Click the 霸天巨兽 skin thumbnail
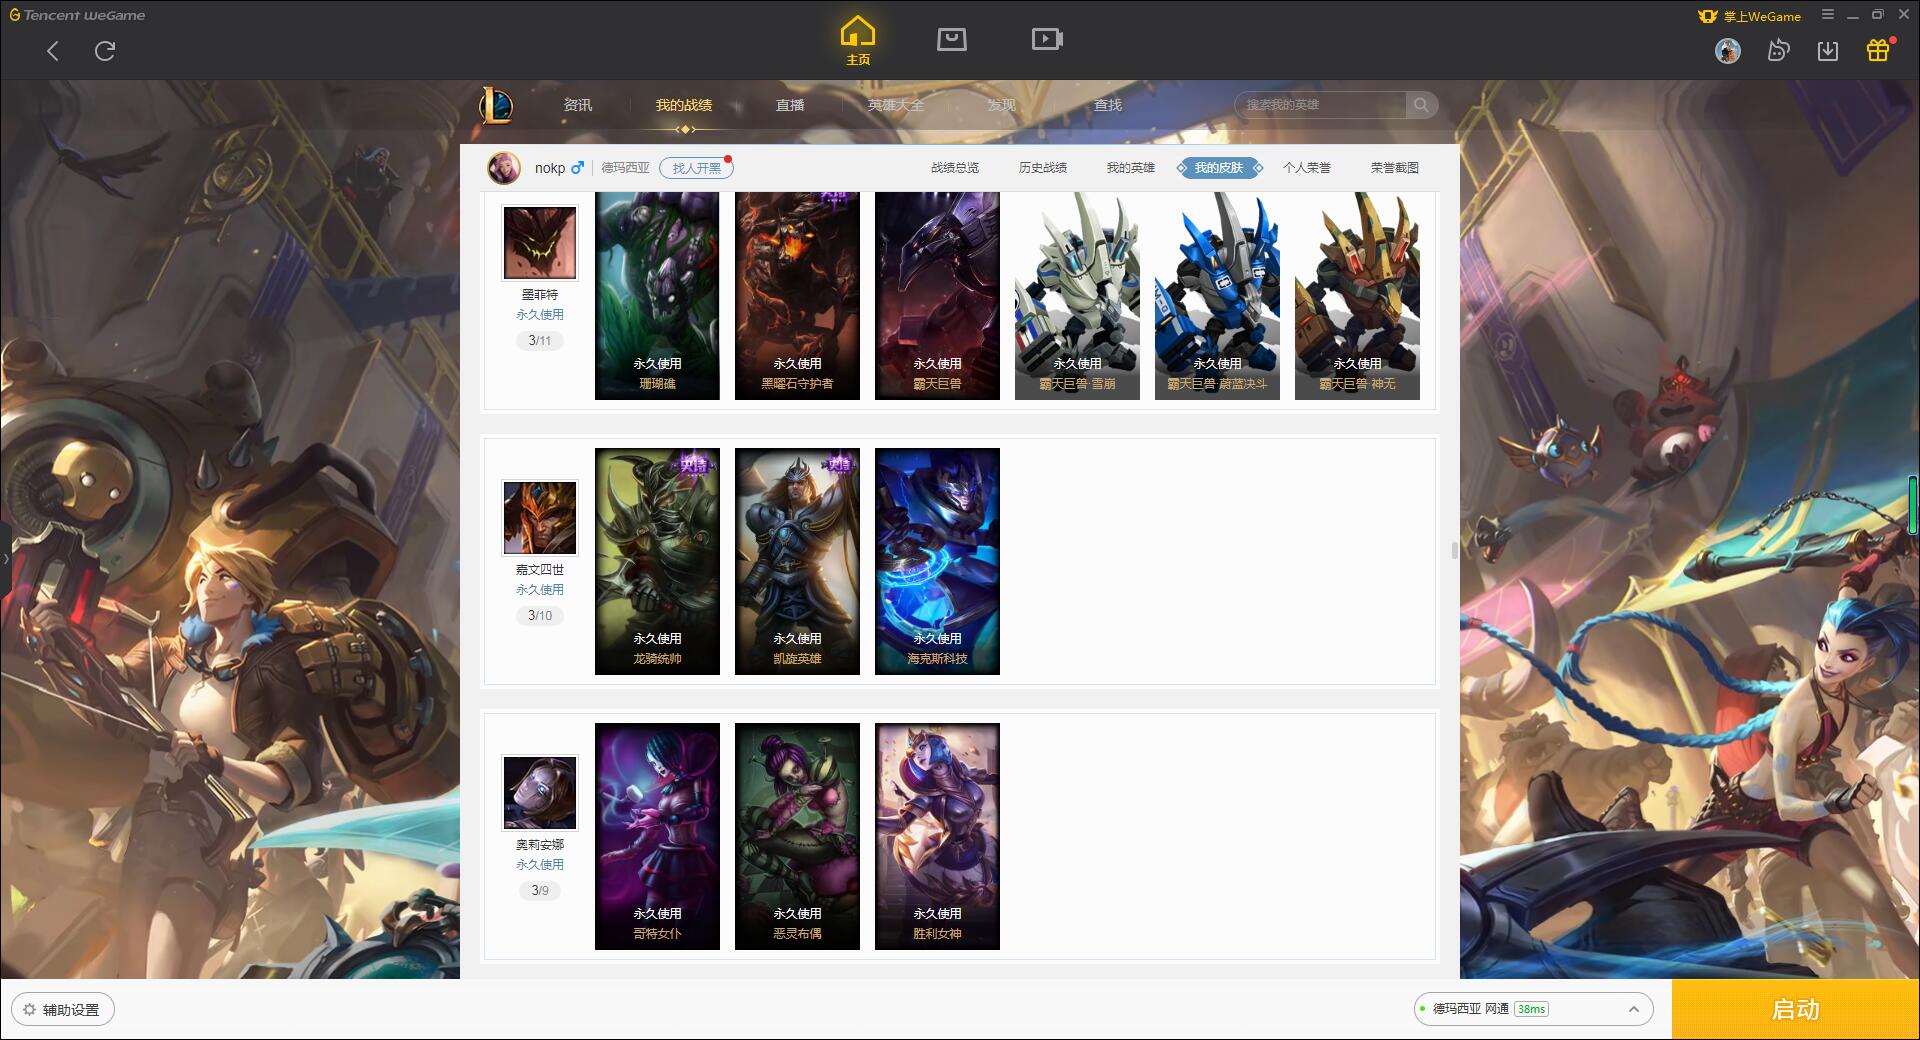1920x1040 pixels. [937, 296]
